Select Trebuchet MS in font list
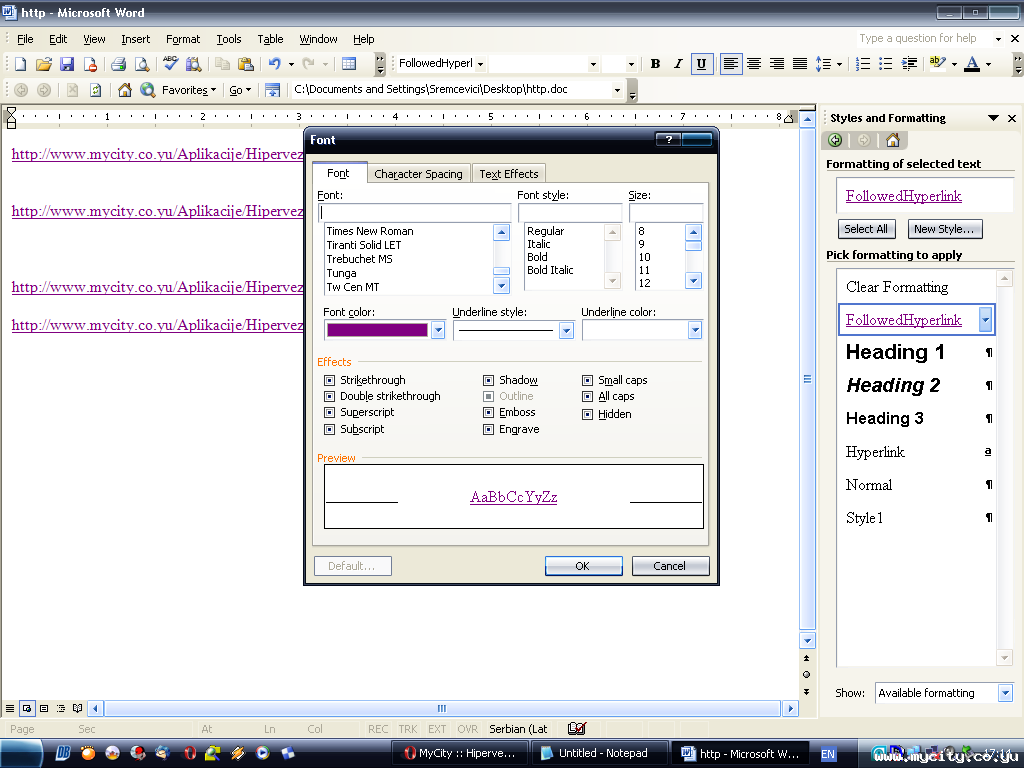This screenshot has height=768, width=1024. 359,259
